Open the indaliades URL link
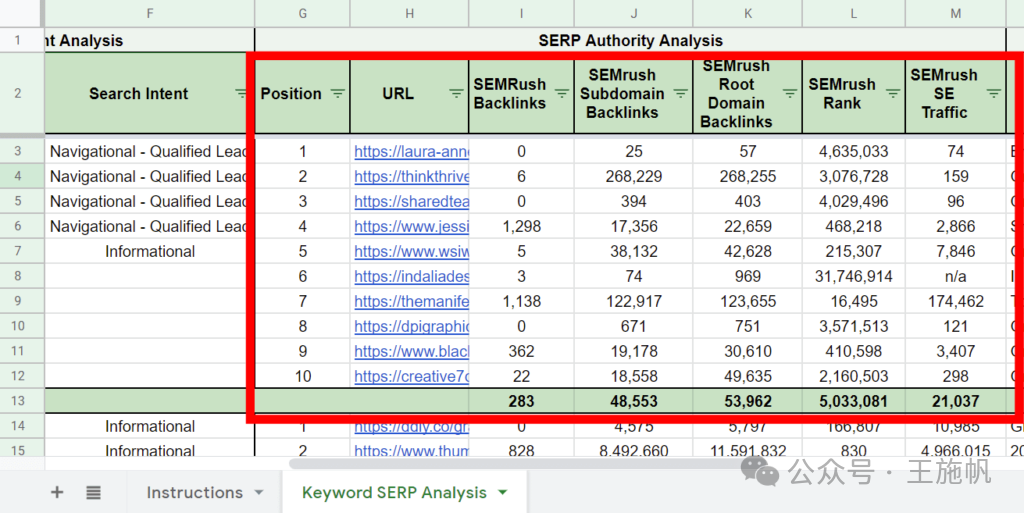This screenshot has width=1024, height=513. [x=411, y=276]
